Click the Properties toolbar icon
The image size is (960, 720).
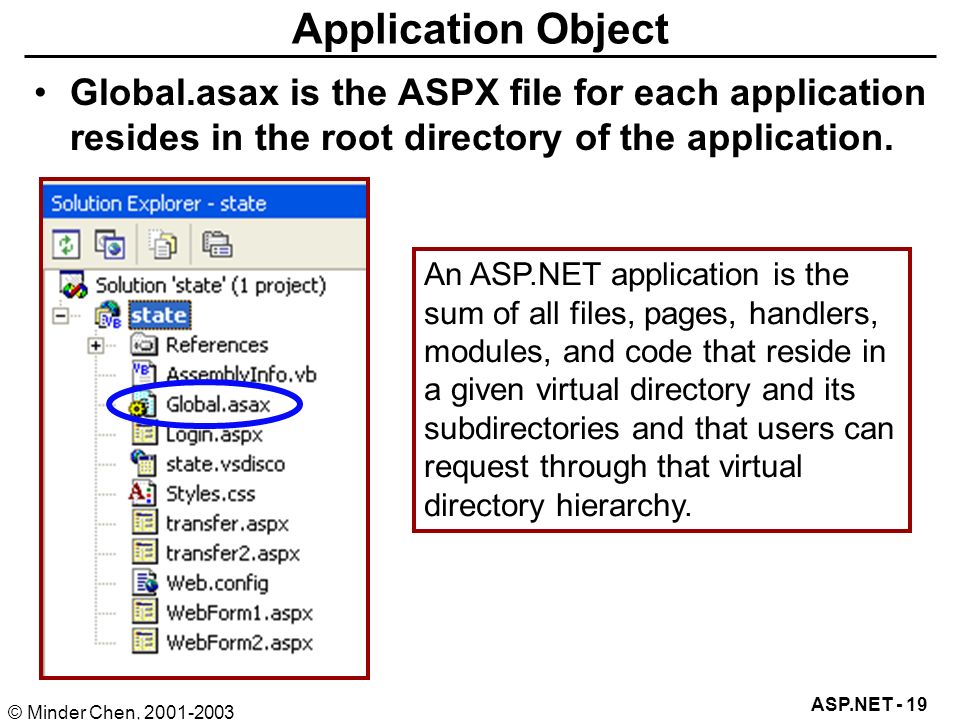217,244
